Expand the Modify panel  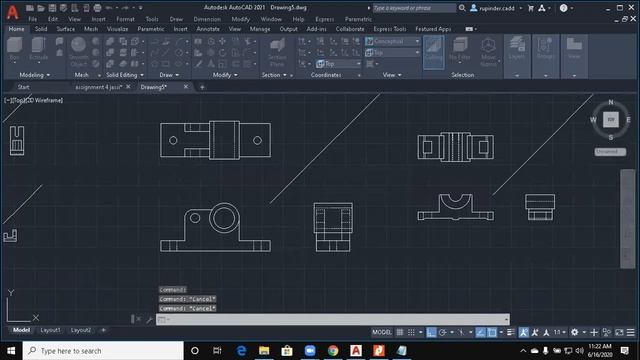(225, 75)
